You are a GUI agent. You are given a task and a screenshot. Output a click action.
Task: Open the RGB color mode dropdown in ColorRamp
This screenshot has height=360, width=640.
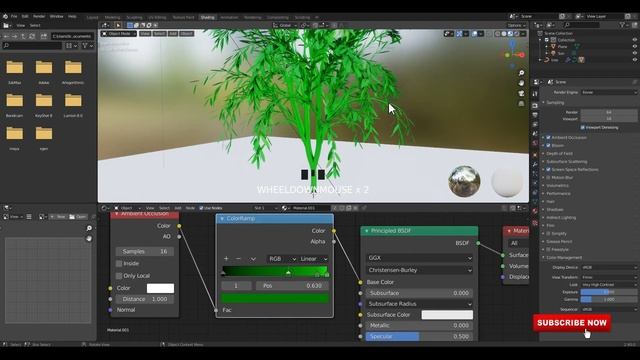pos(282,259)
